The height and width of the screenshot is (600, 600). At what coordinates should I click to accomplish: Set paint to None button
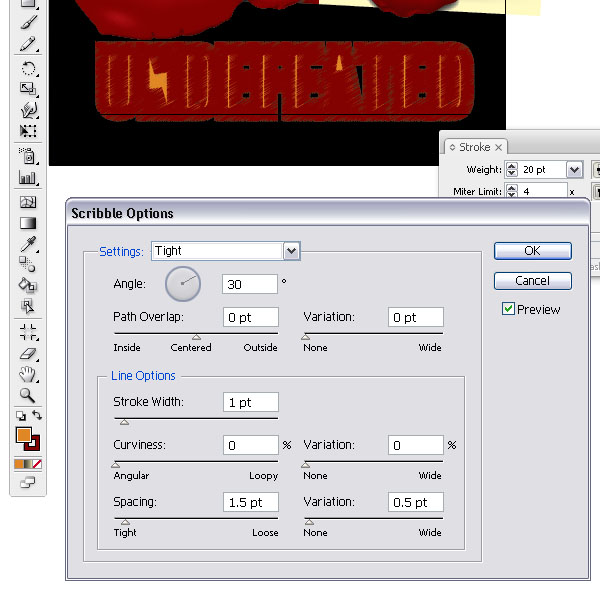tap(37, 464)
